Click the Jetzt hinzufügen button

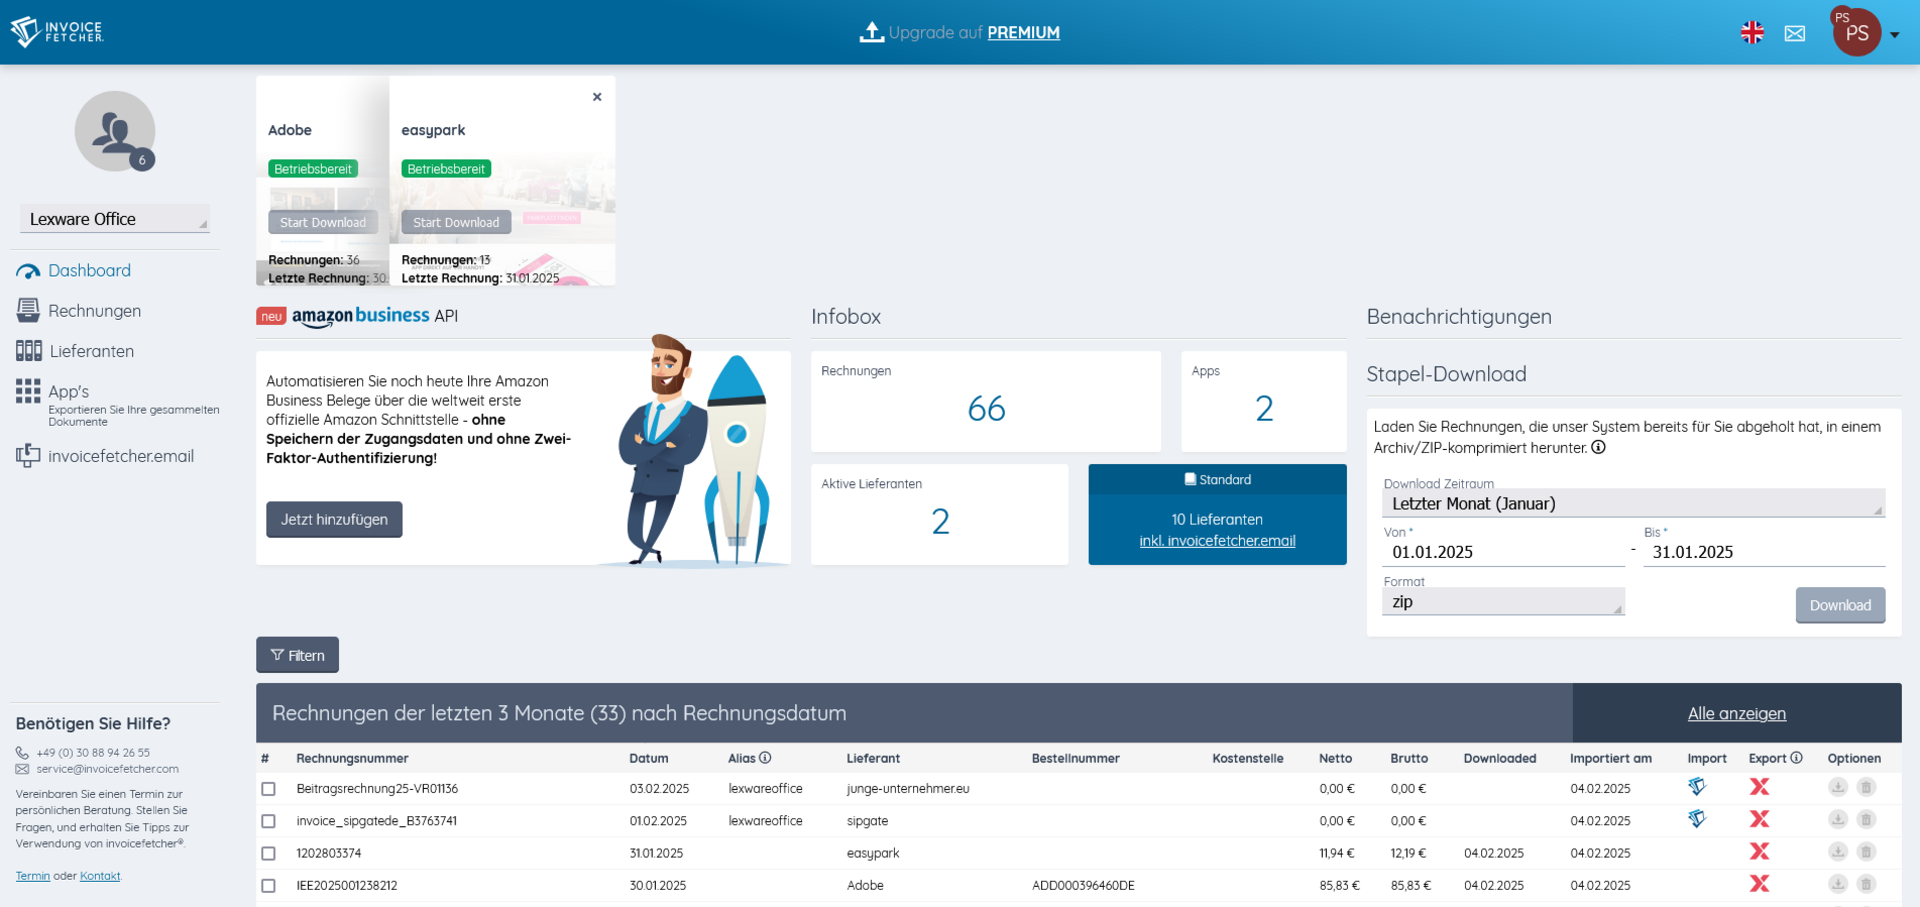[x=334, y=520]
